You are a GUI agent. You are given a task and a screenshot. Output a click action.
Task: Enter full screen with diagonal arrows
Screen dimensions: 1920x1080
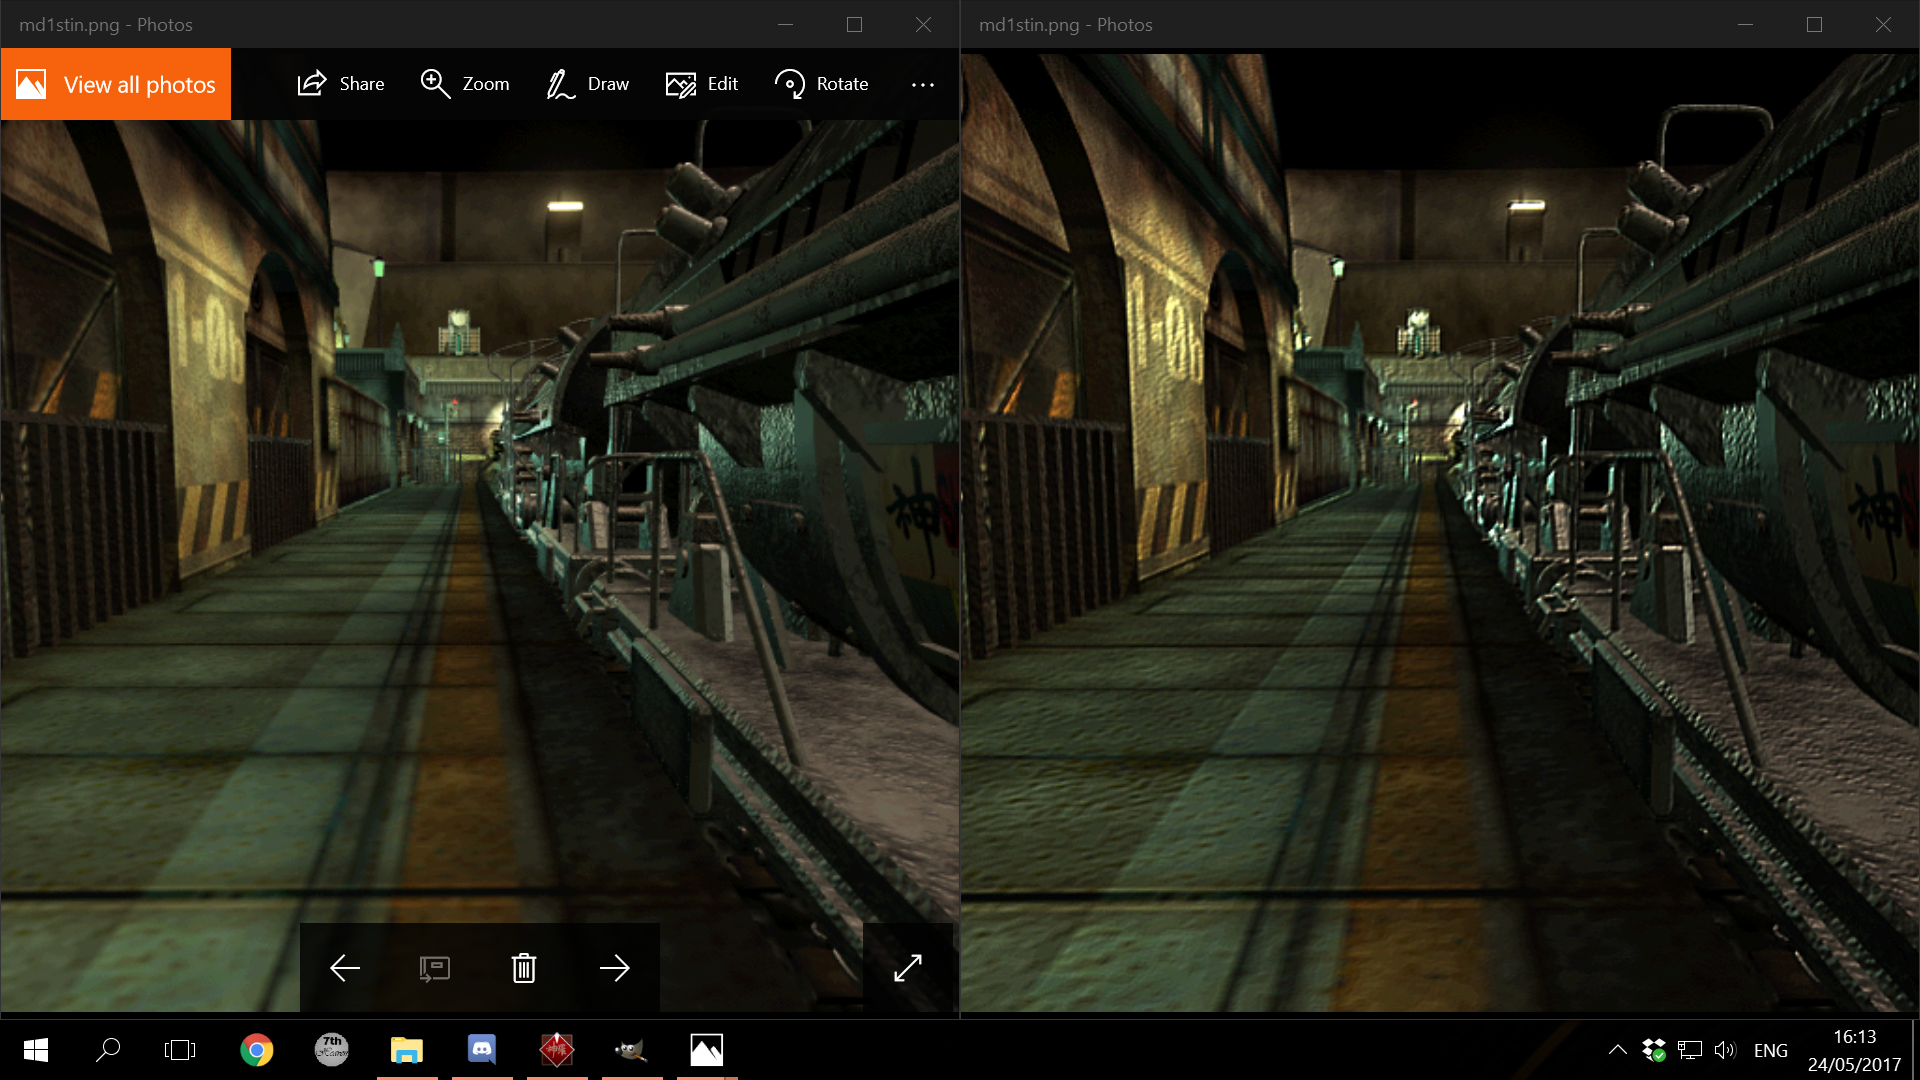coord(908,968)
